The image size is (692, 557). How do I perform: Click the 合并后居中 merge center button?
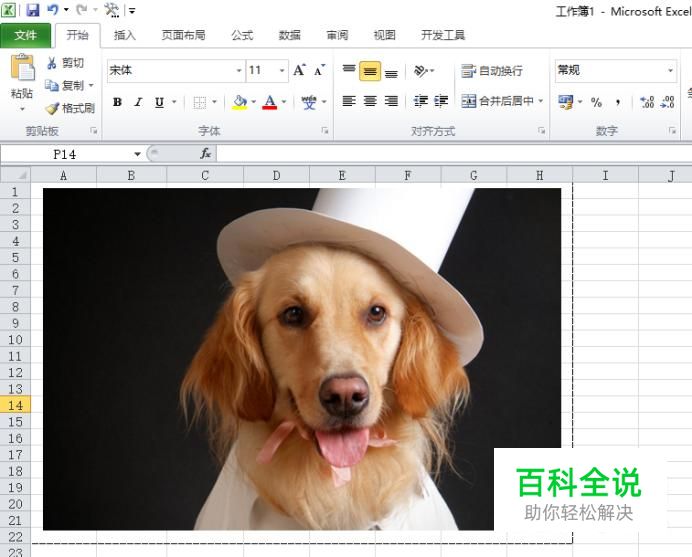coord(497,102)
